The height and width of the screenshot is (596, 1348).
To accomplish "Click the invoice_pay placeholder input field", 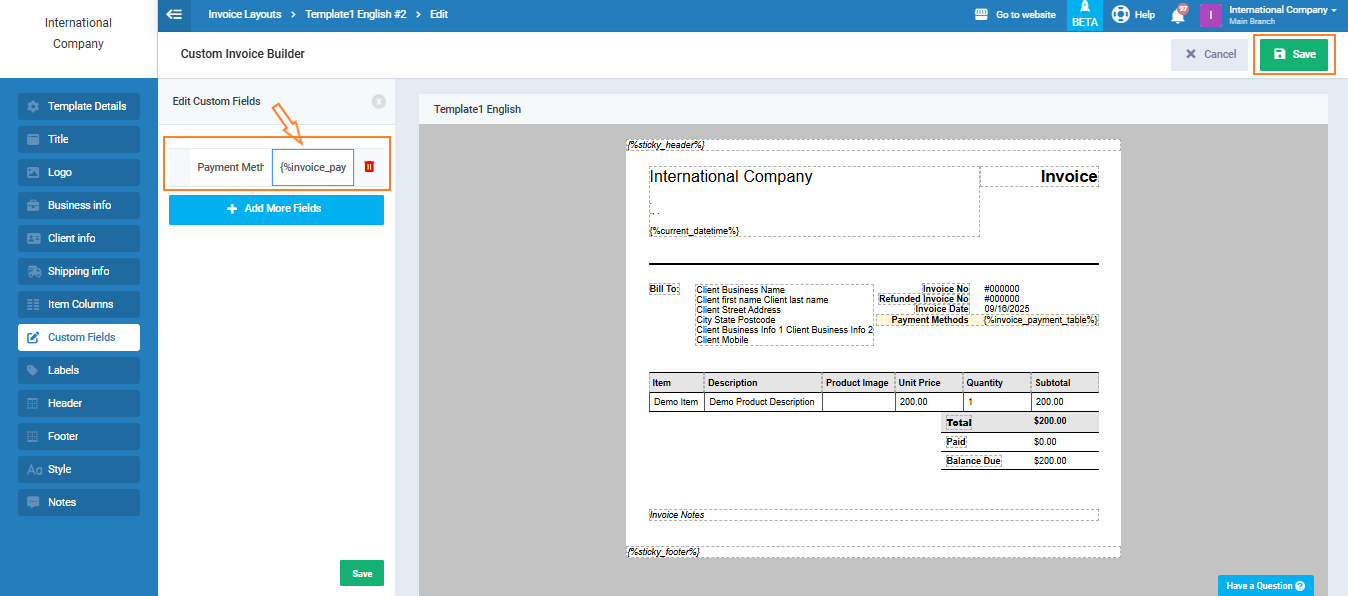I will point(313,167).
